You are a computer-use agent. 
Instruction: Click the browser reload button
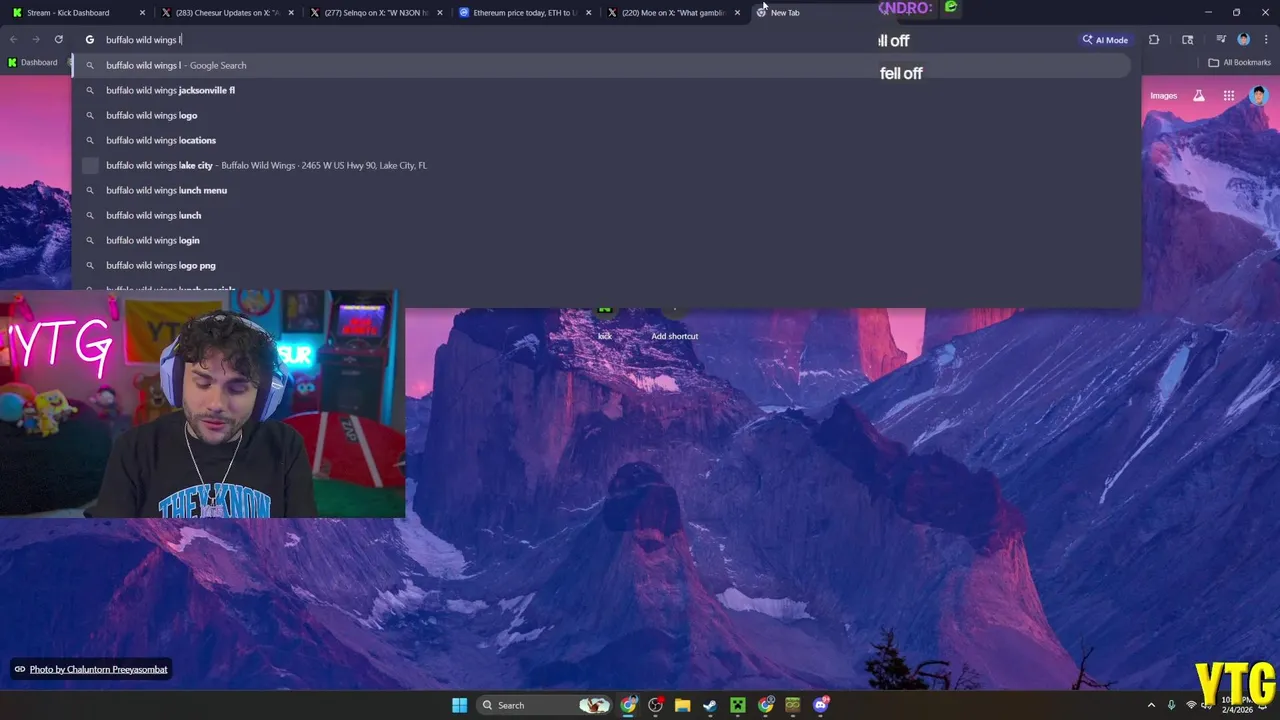[x=59, y=40]
